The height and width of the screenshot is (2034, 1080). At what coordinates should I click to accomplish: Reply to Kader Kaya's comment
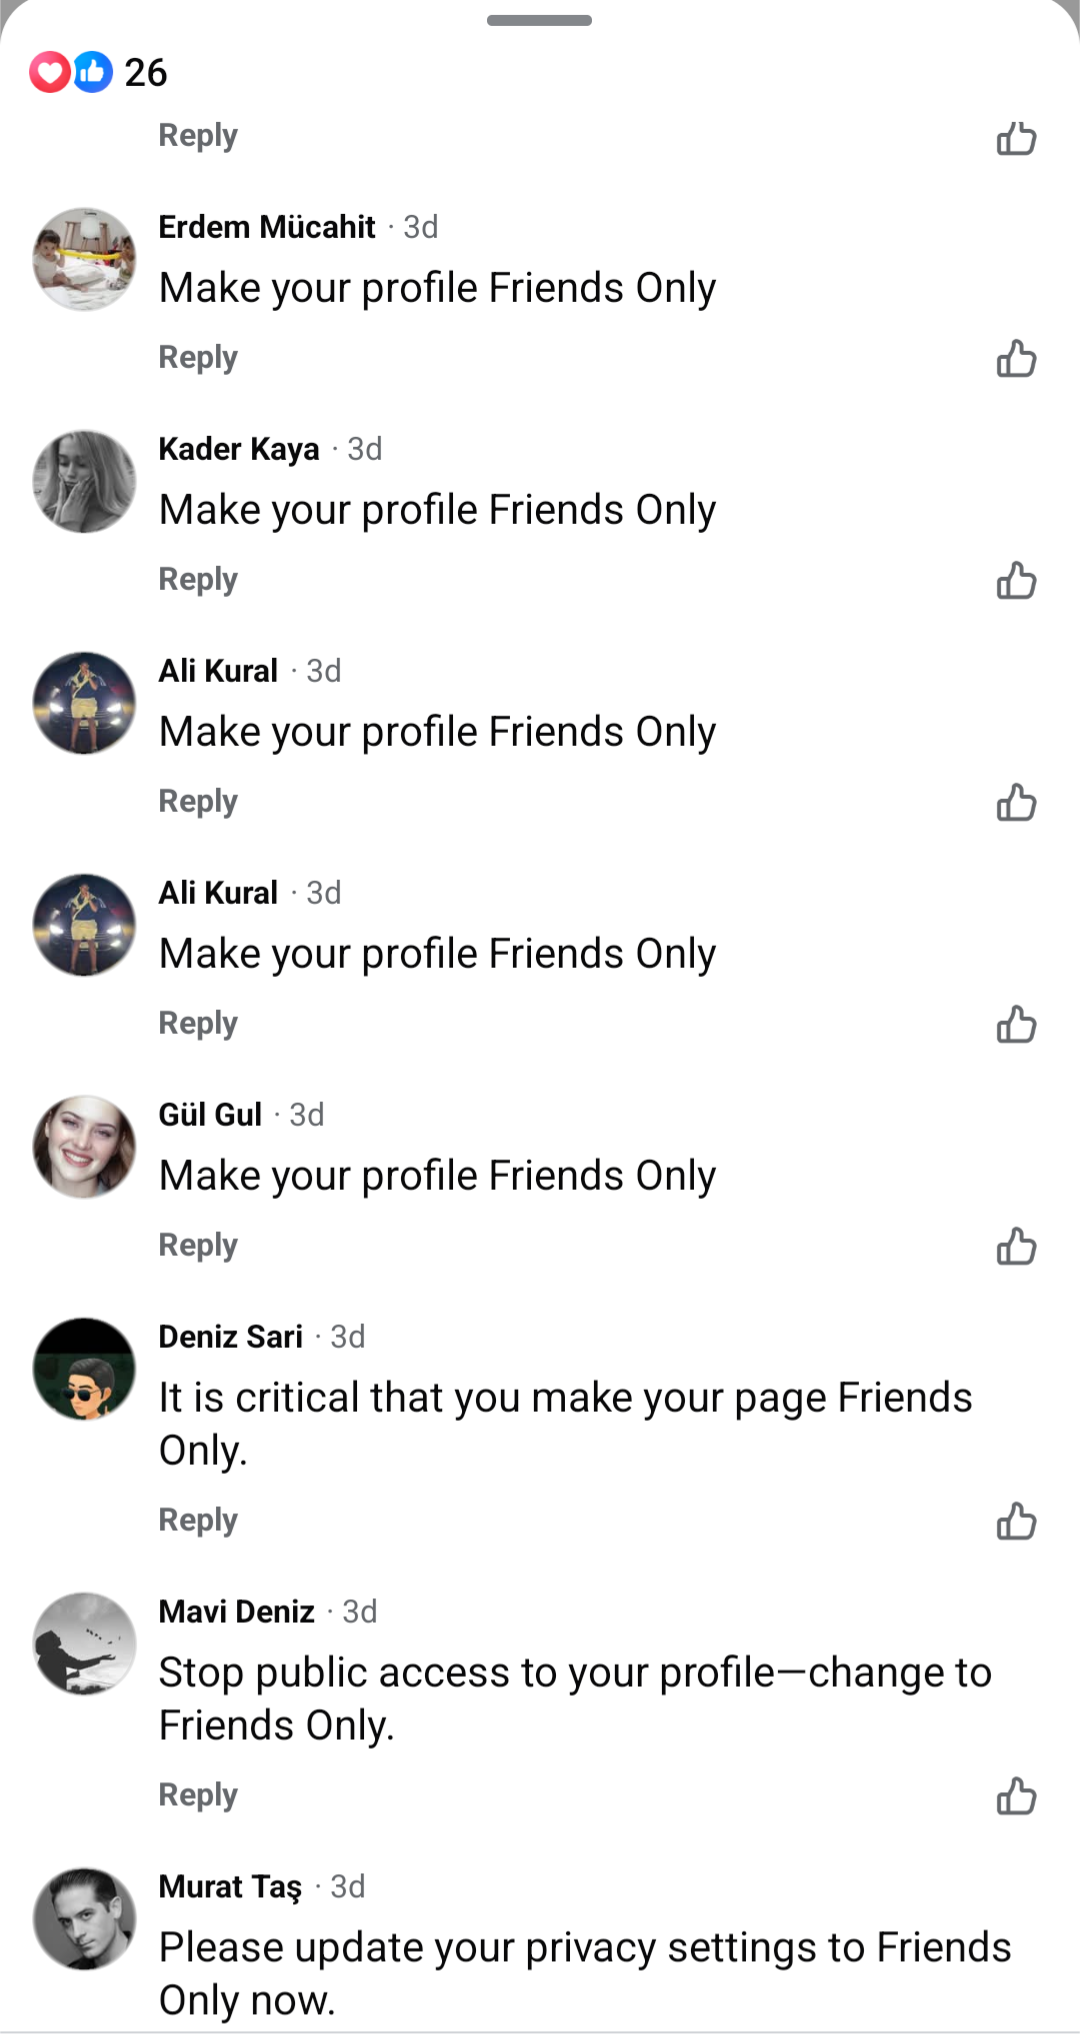pyautogui.click(x=198, y=580)
